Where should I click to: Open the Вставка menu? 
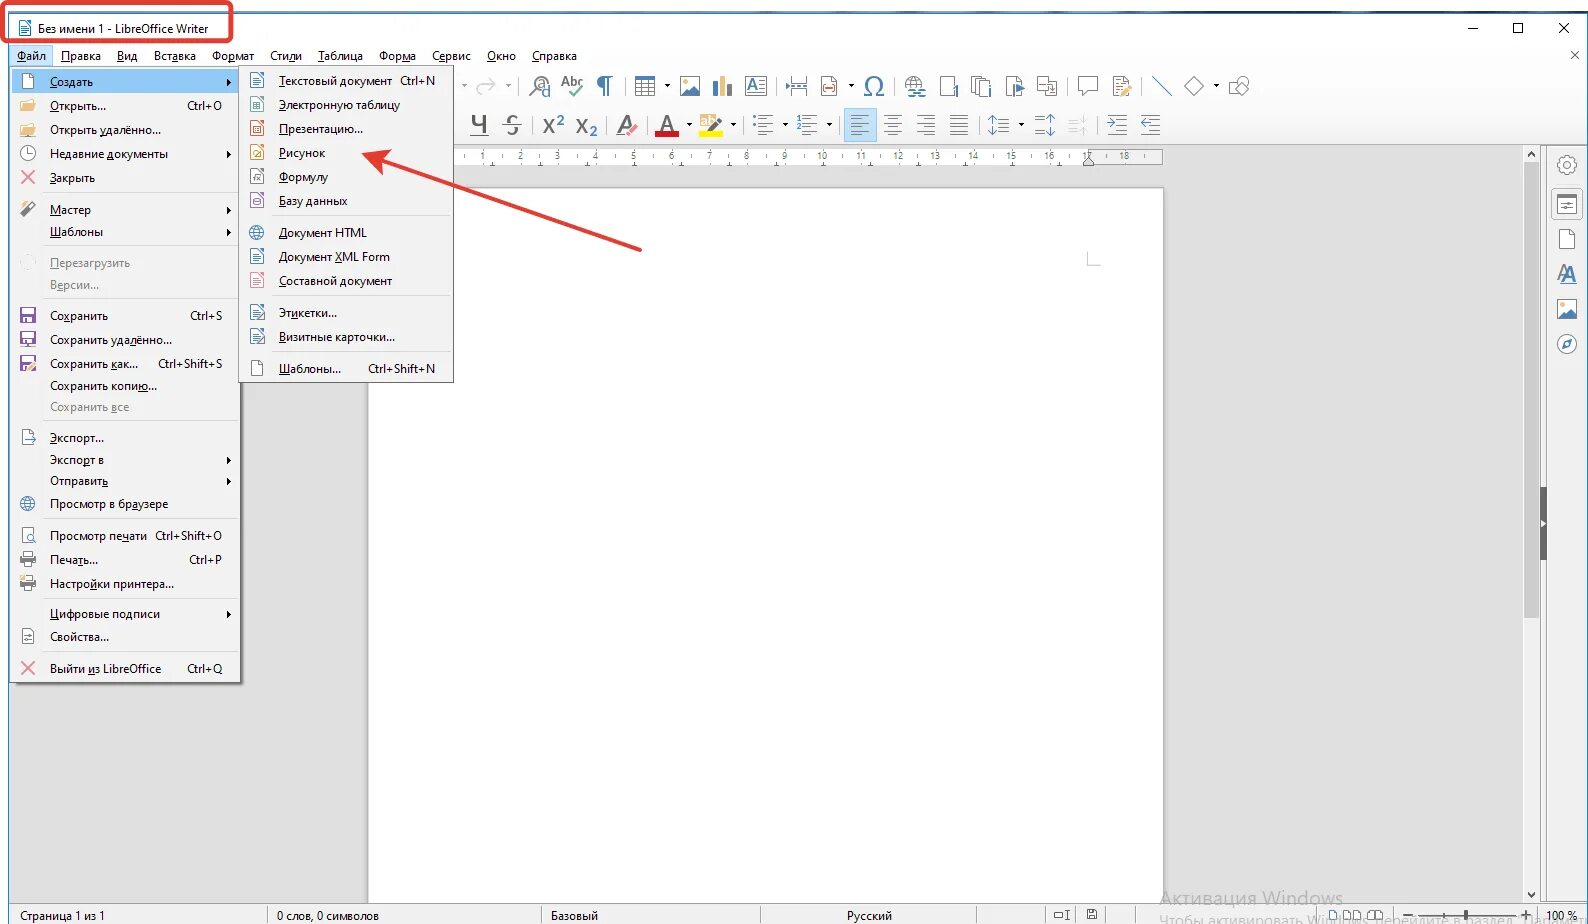[175, 56]
